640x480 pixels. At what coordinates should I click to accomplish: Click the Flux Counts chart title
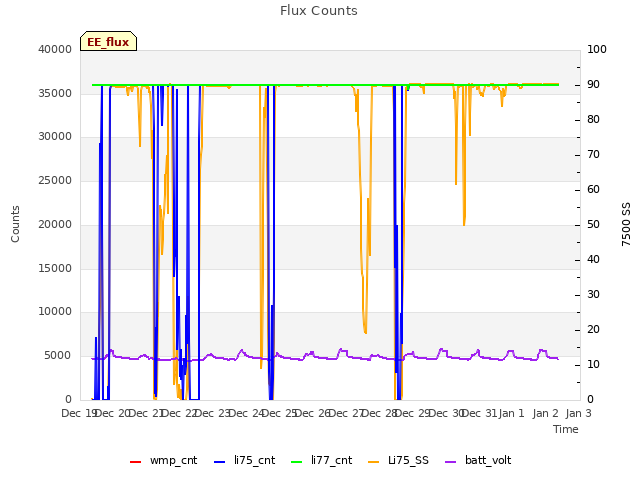pyautogui.click(x=319, y=11)
